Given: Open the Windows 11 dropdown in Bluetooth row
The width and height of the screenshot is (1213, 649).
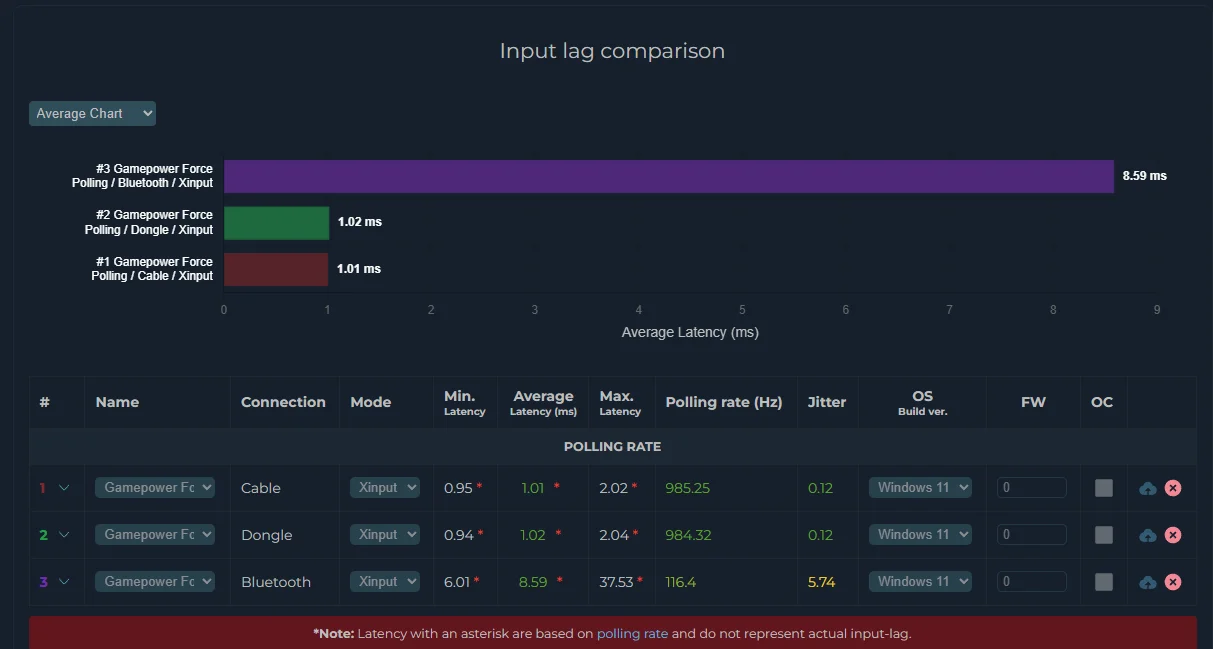Looking at the screenshot, I should pos(920,581).
